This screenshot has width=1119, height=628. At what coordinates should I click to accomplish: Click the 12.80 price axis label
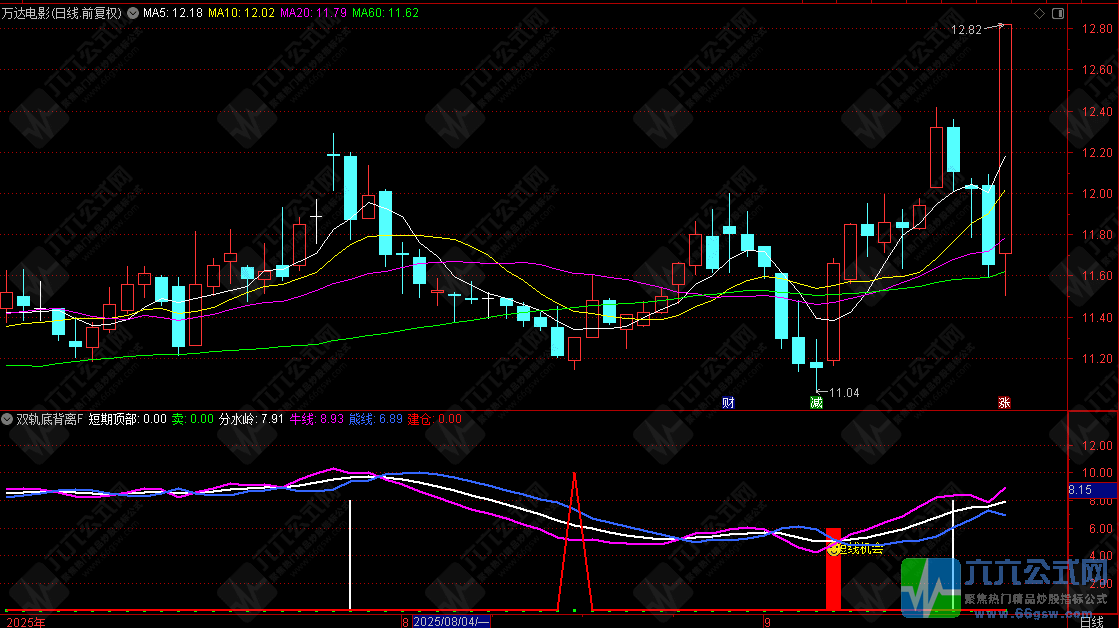pyautogui.click(x=1097, y=29)
